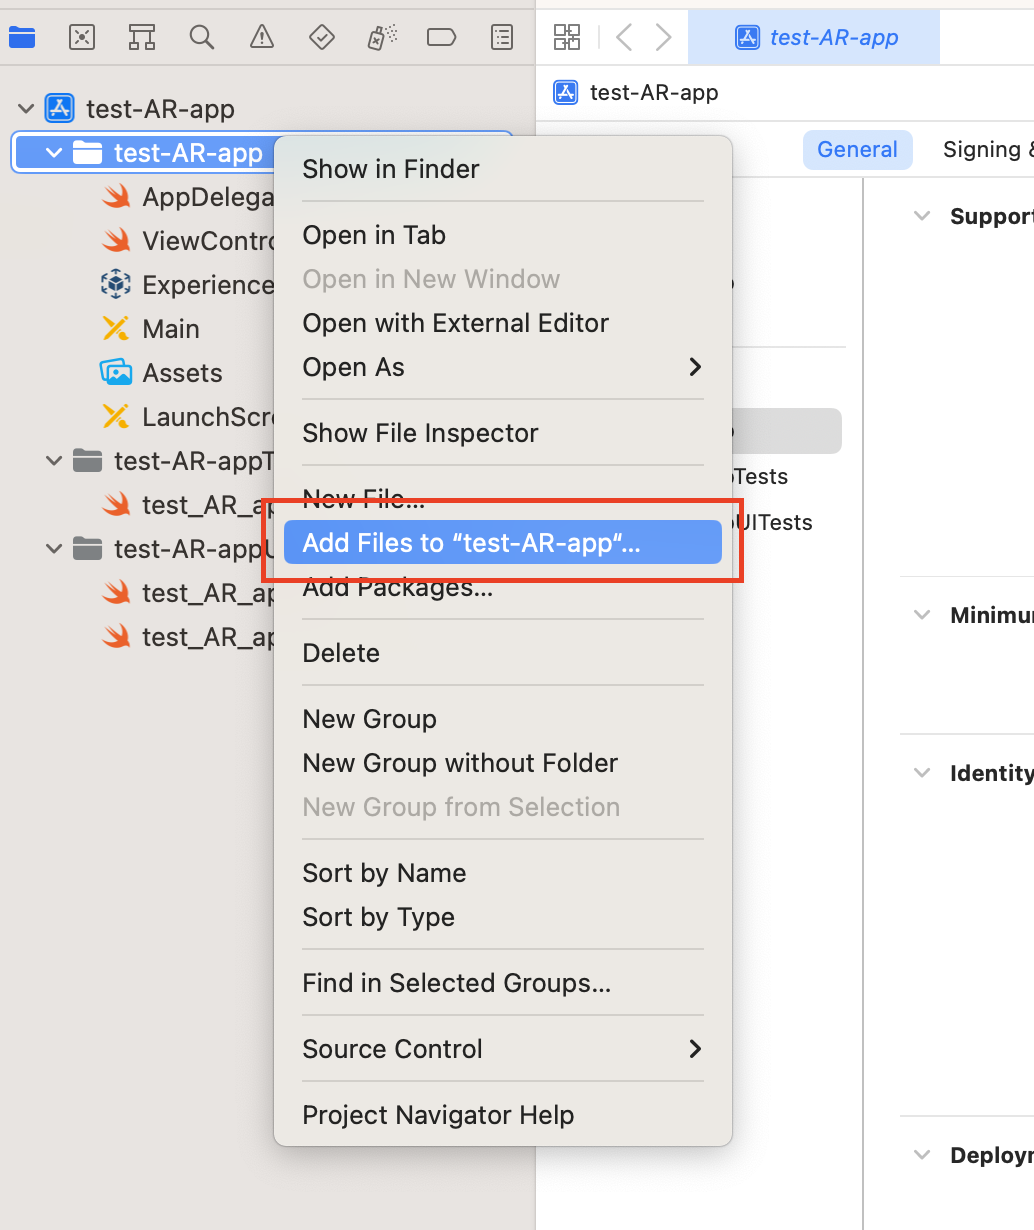The image size is (1034, 1230).
Task: Choose Find in Selected Groups…
Action: click(x=503, y=983)
